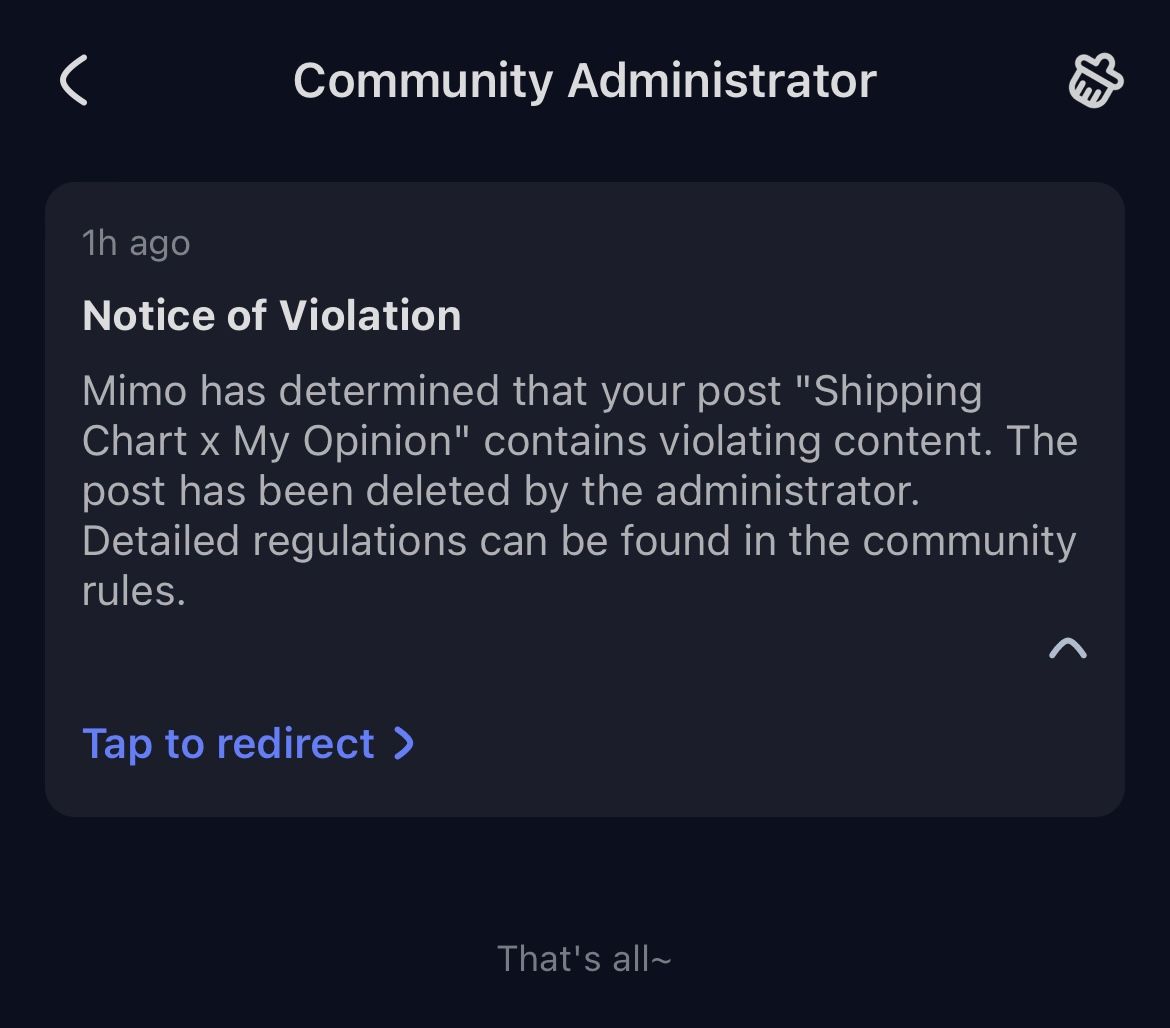Click the '1h ago' timestamp

pos(137,243)
